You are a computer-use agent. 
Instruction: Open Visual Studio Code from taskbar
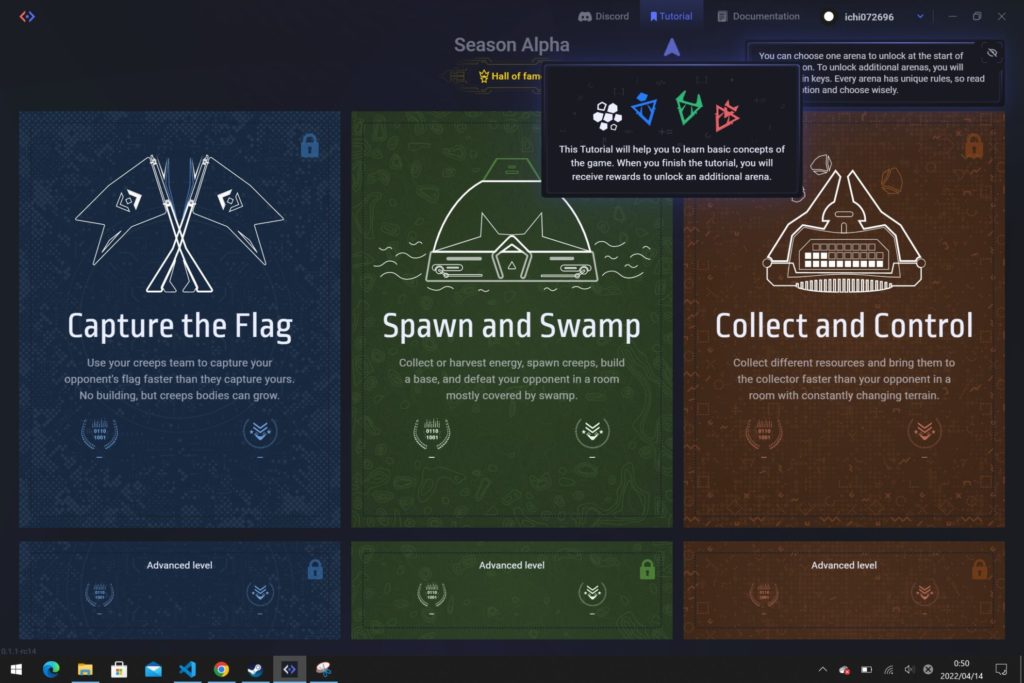tap(187, 669)
